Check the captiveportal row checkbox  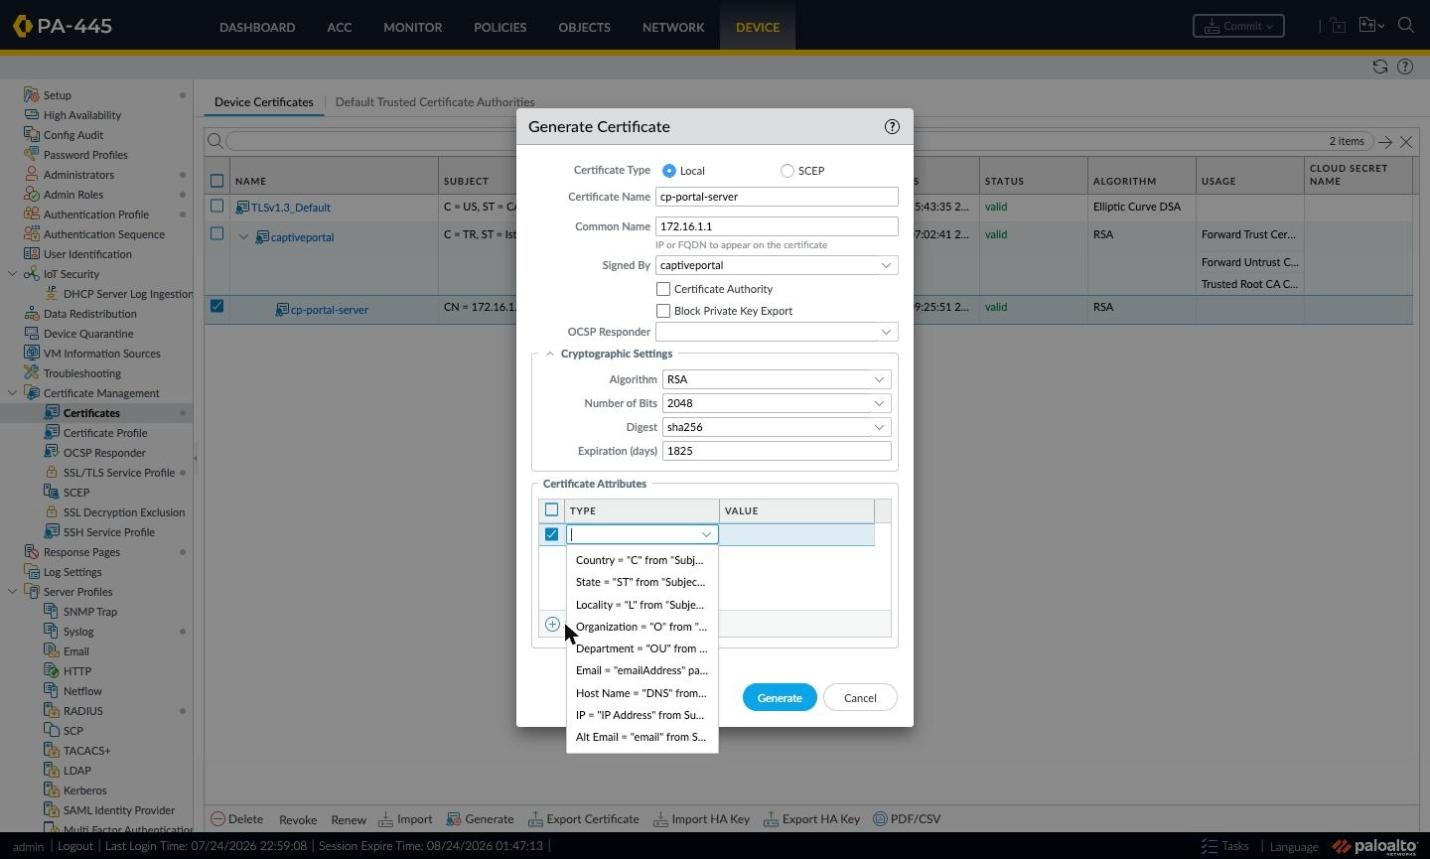pyautogui.click(x=217, y=234)
